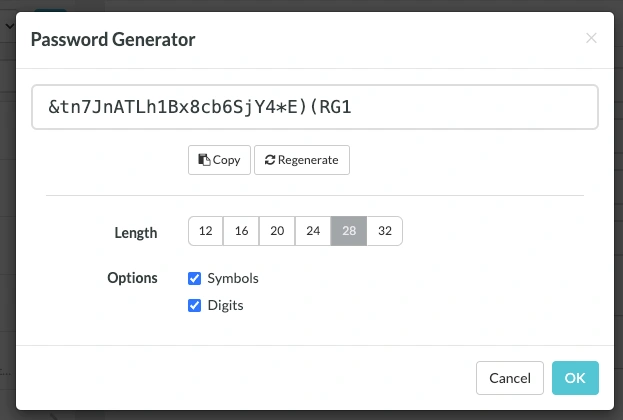The width and height of the screenshot is (623, 420).
Task: Click the Copy button text
Action: [227, 160]
